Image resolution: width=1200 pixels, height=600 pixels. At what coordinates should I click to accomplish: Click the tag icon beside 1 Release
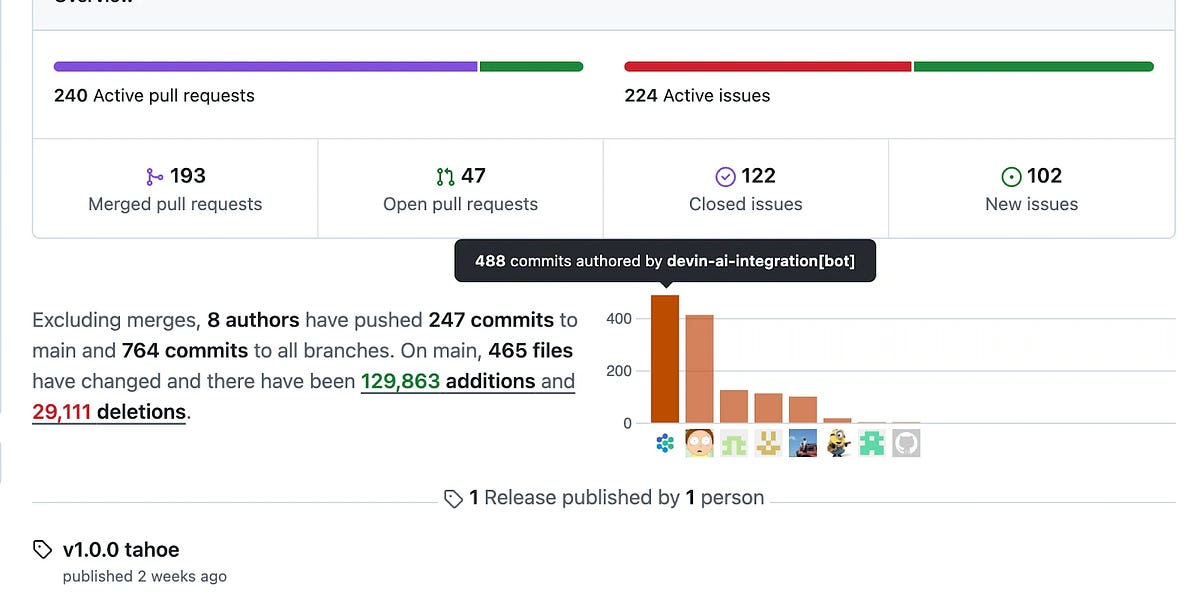click(453, 498)
